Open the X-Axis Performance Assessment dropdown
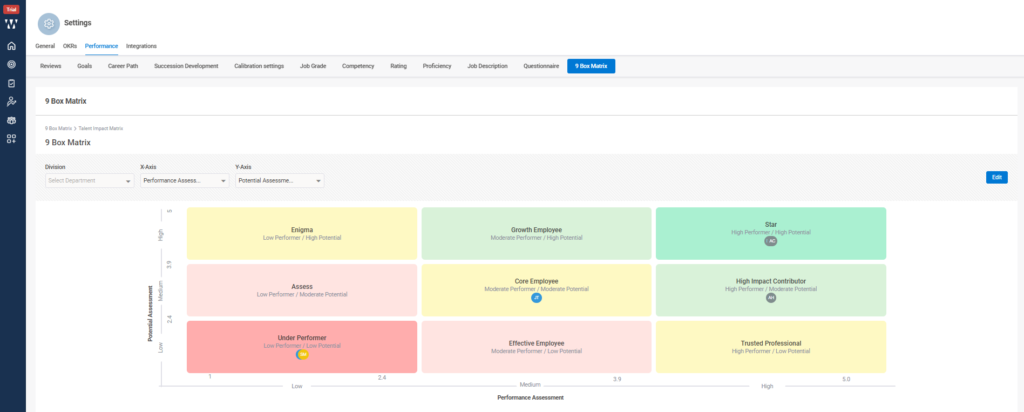This screenshot has width=1024, height=412. click(183, 181)
